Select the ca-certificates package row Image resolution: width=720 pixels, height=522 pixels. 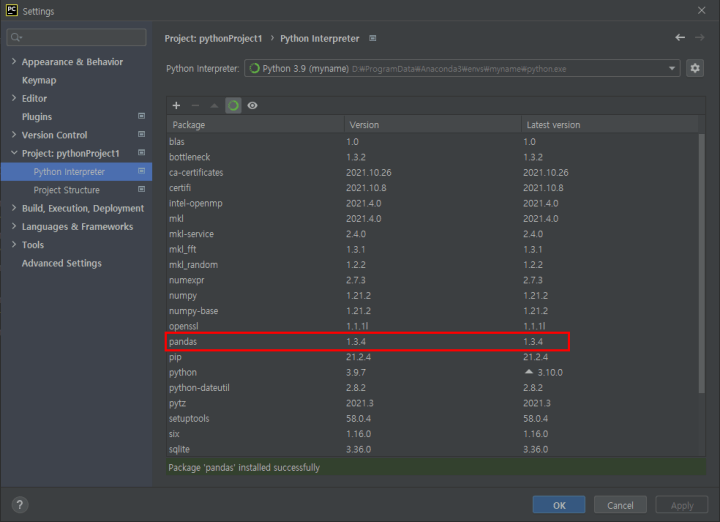(433, 173)
